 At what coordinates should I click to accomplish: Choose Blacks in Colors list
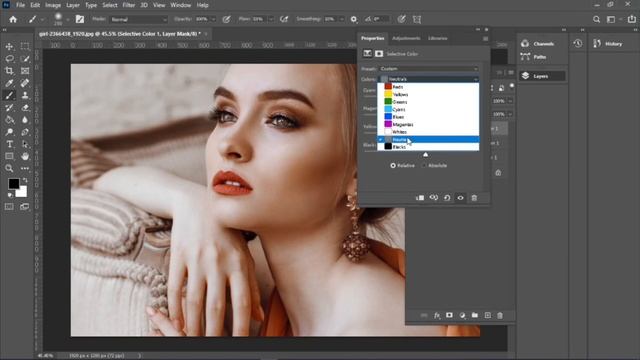428,147
